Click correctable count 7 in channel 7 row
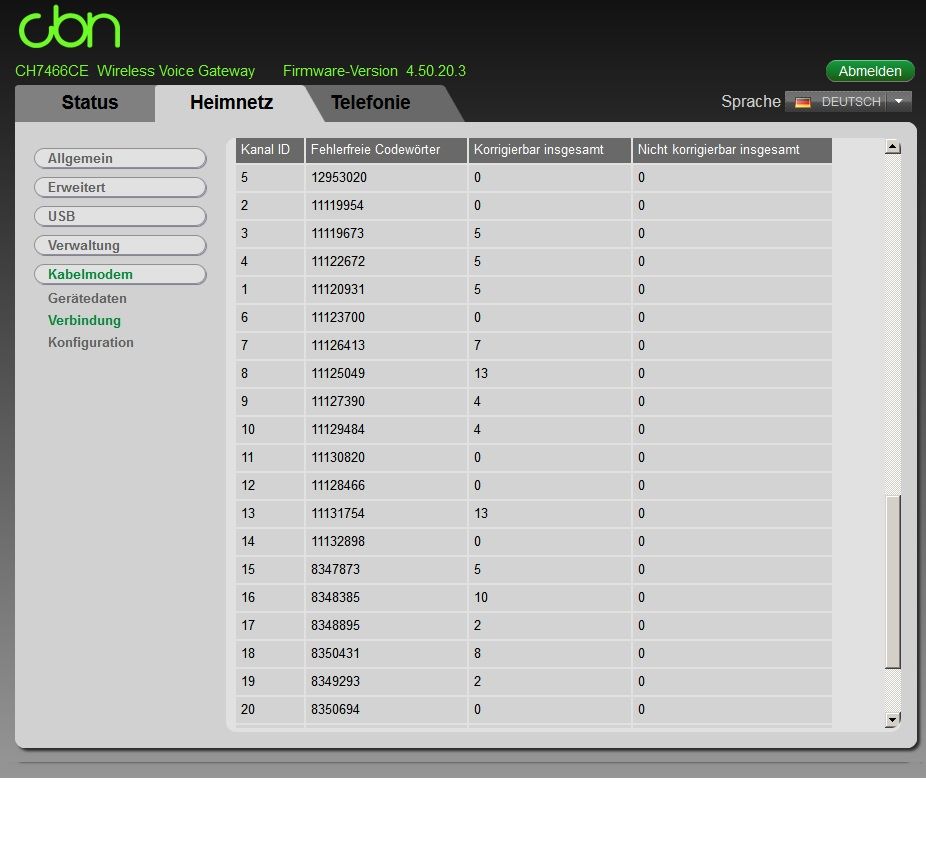 (477, 345)
